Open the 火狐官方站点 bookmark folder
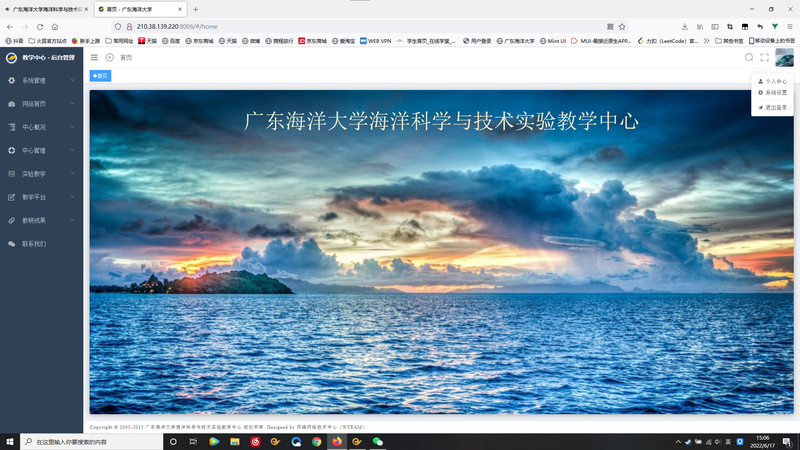Viewport: 800px width, 450px height. point(47,41)
